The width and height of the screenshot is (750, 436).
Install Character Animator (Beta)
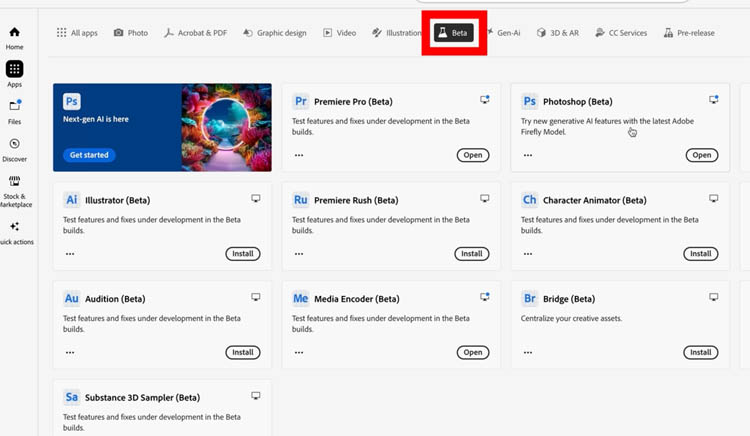(x=701, y=254)
